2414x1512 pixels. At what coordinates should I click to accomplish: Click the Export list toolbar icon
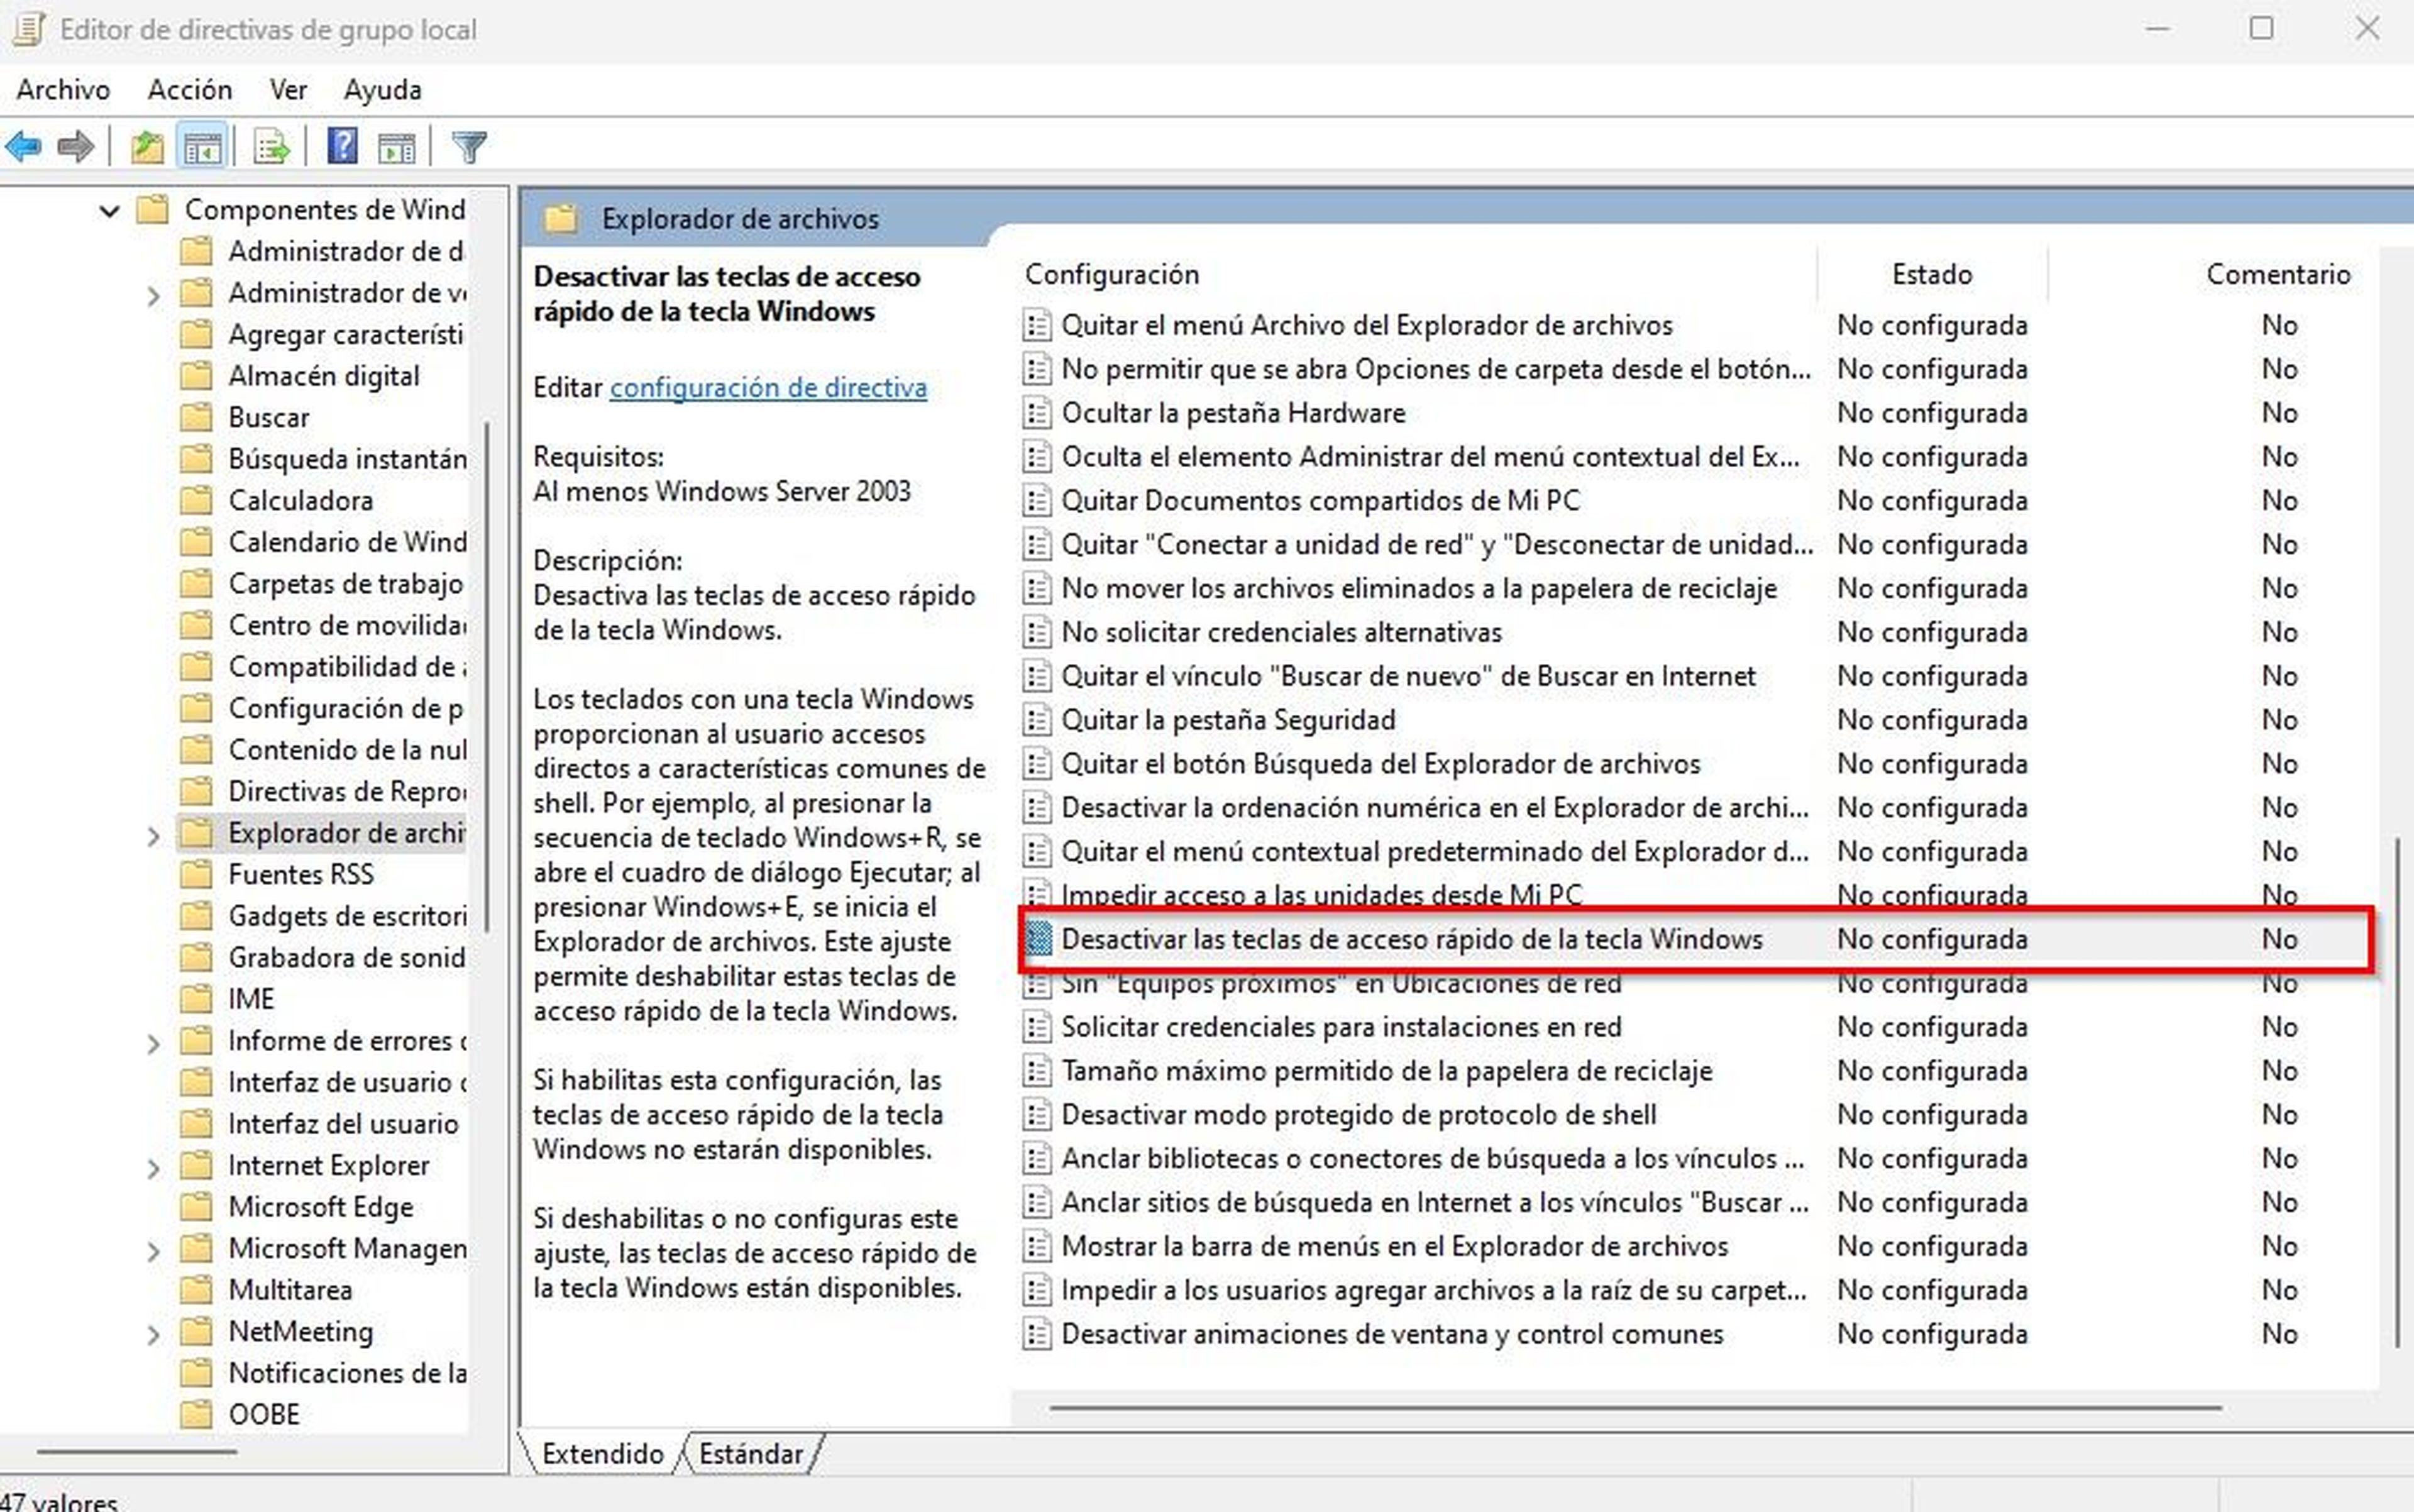[271, 148]
